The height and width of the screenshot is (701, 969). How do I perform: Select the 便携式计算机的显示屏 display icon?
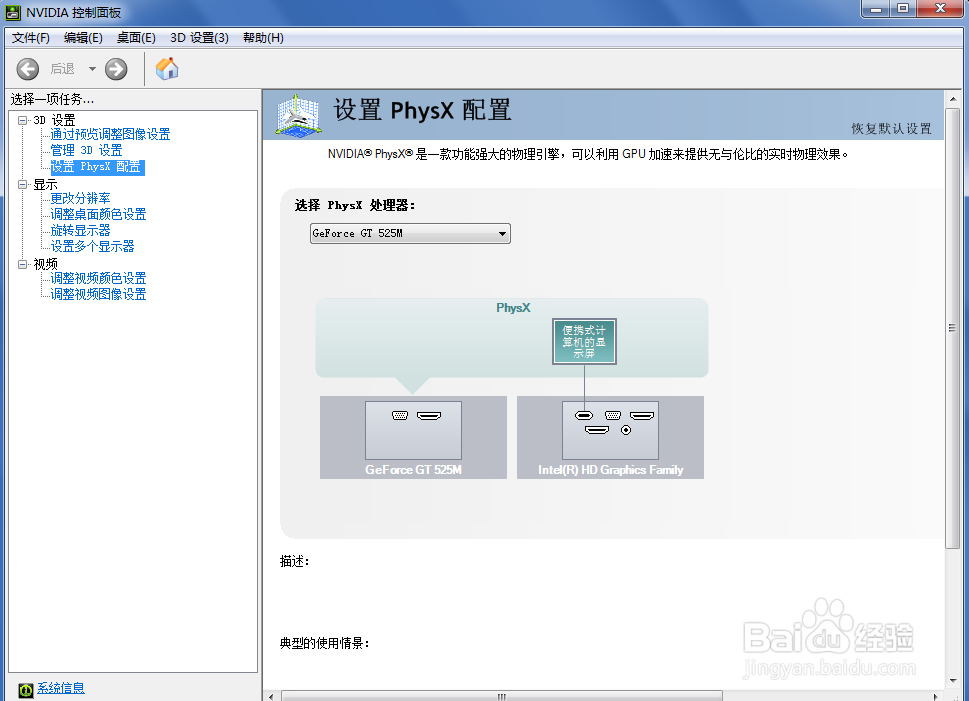(584, 341)
